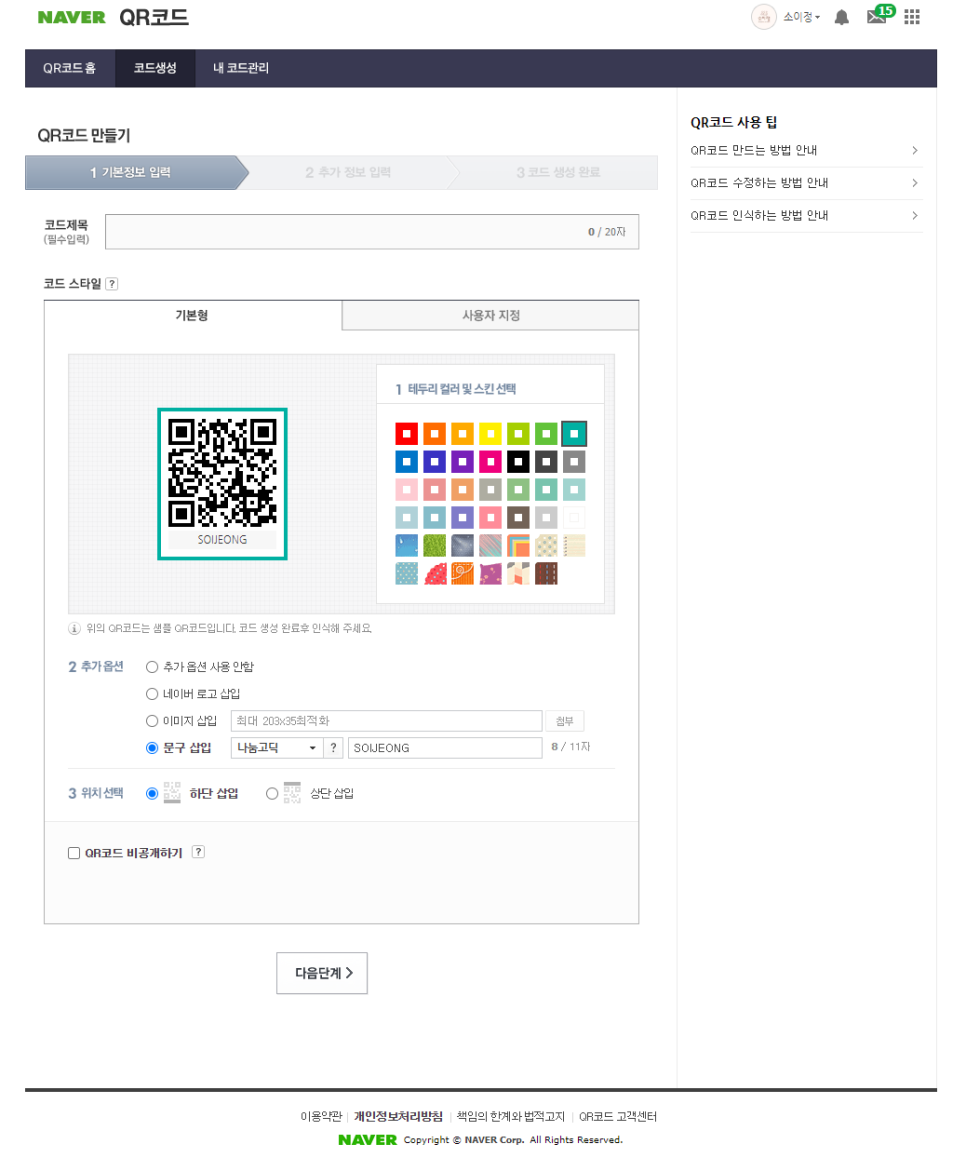Click the code style help question icon

click(112, 284)
